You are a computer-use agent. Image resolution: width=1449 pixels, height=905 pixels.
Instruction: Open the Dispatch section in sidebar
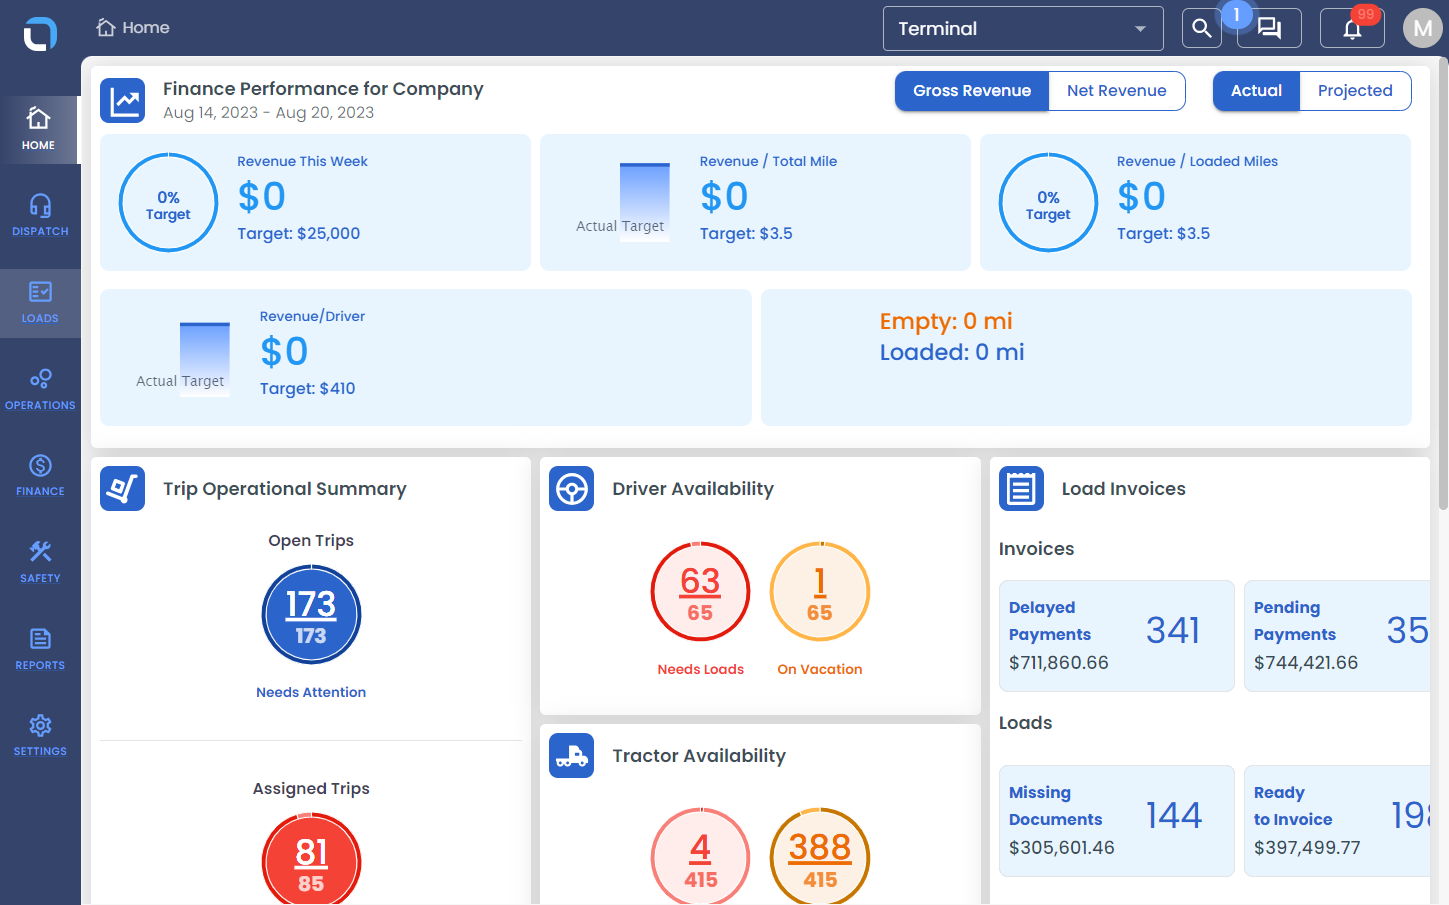[40, 214]
